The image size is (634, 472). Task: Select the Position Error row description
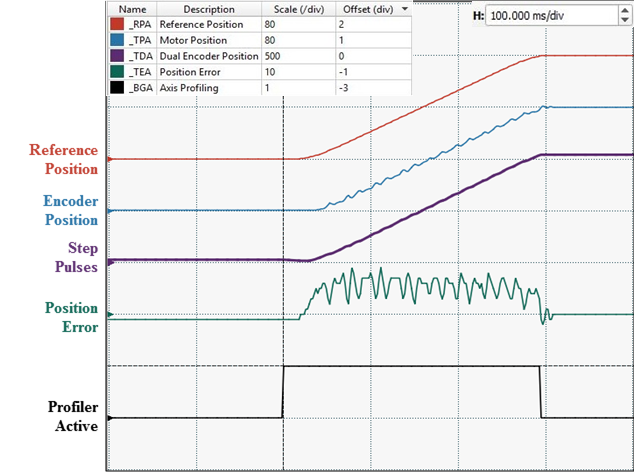point(208,71)
